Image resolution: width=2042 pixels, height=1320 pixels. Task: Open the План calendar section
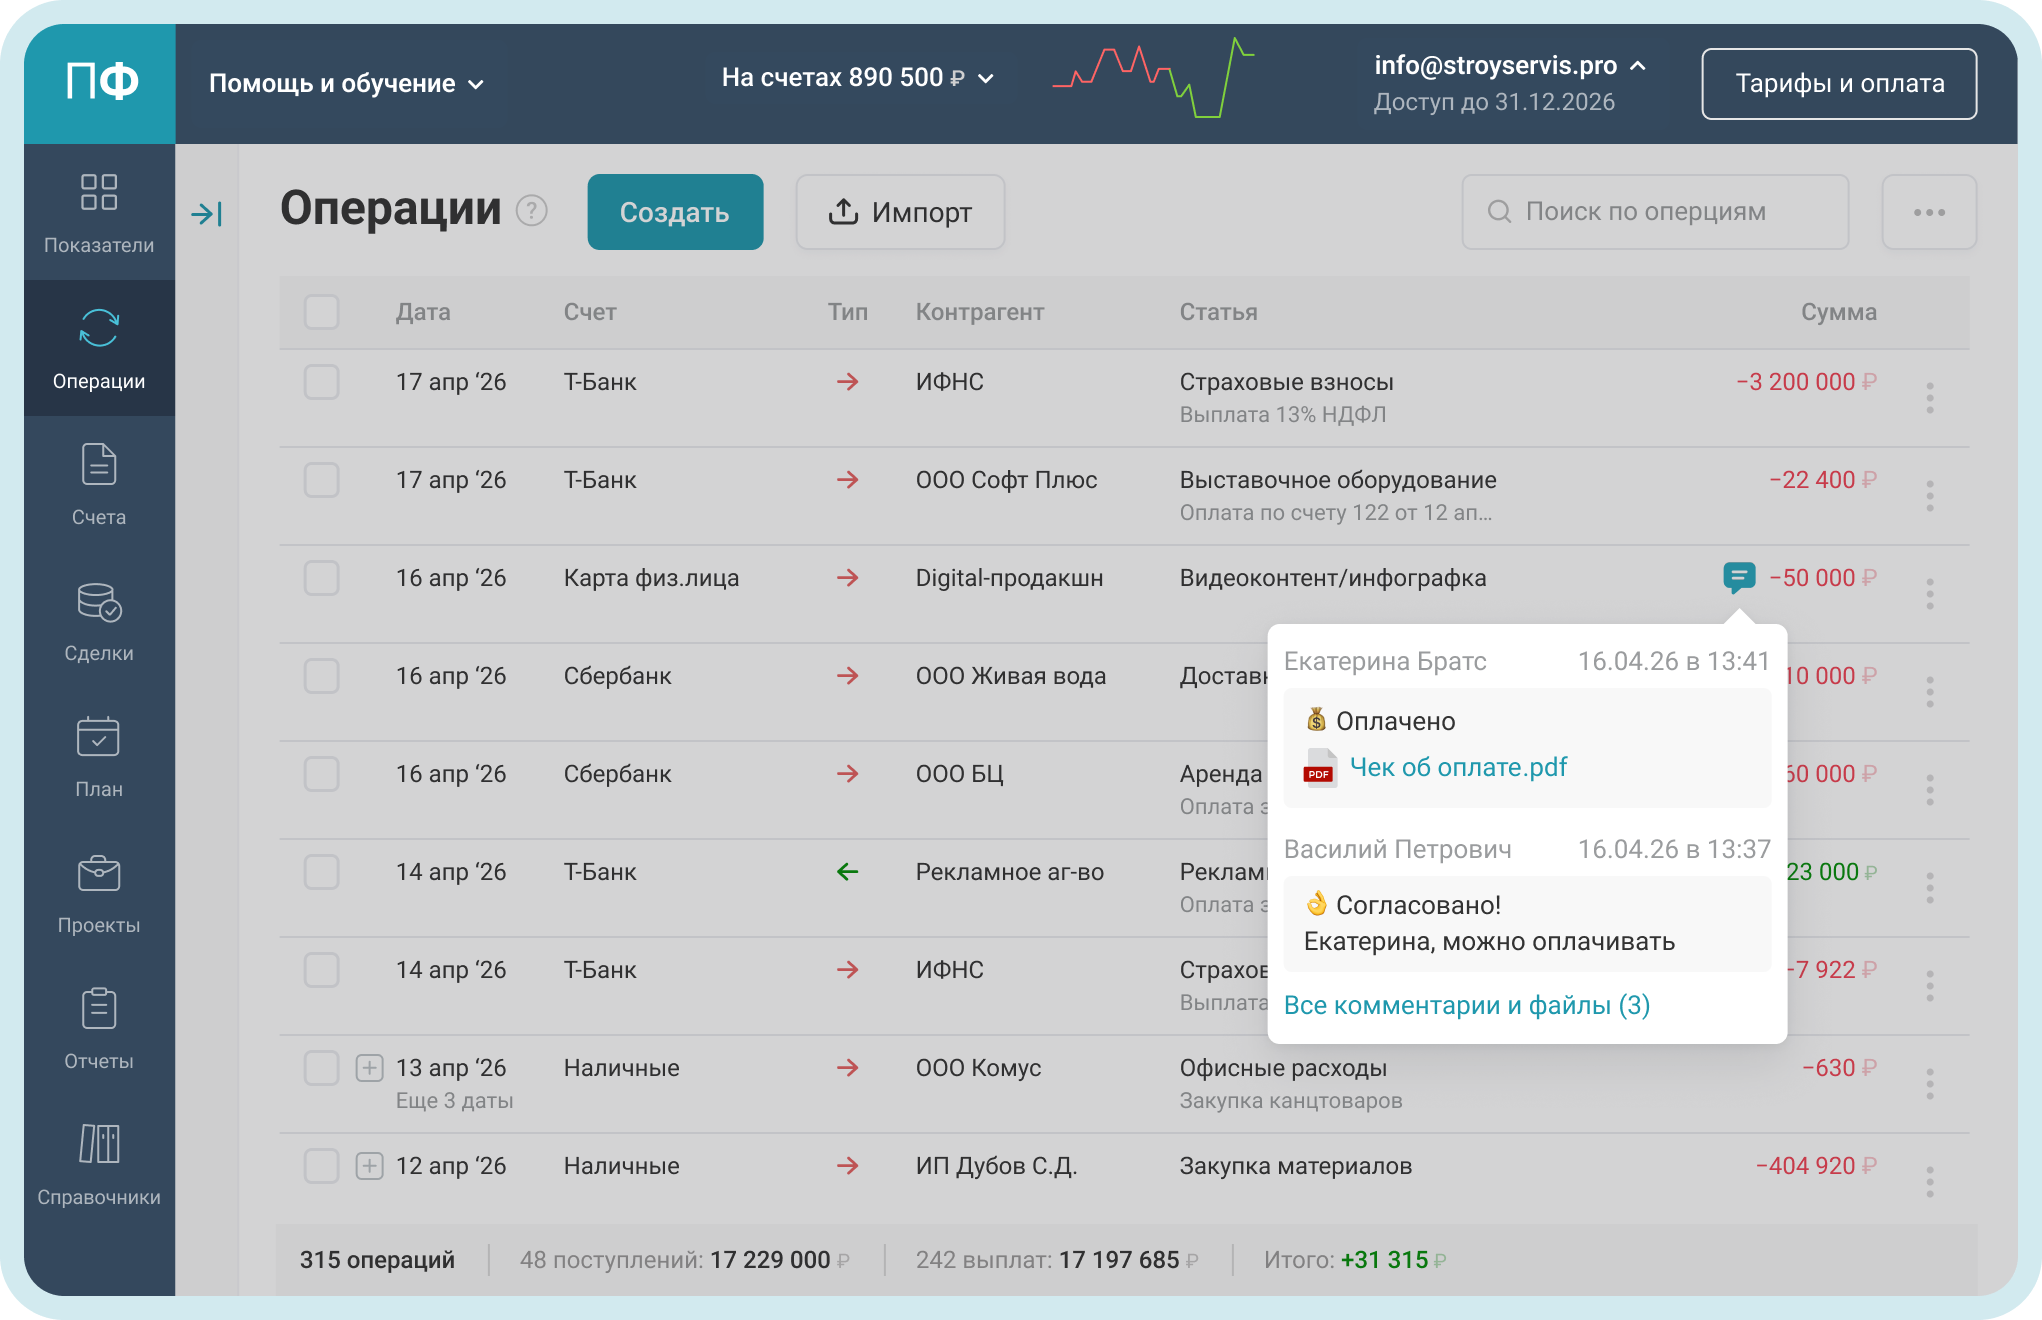coord(99,756)
